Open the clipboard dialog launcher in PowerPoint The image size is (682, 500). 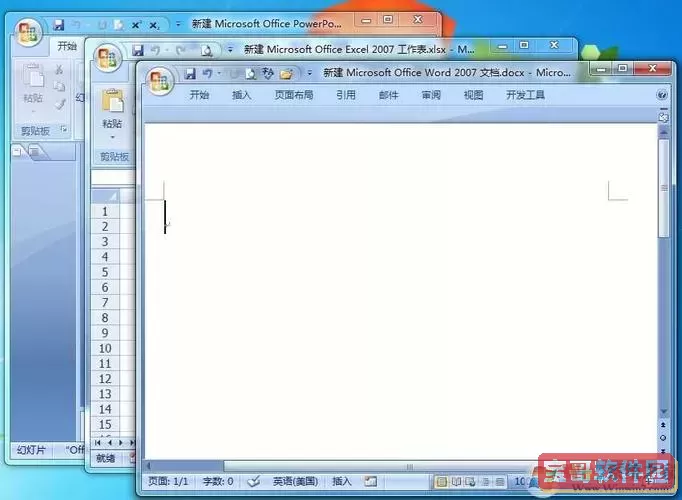64,129
